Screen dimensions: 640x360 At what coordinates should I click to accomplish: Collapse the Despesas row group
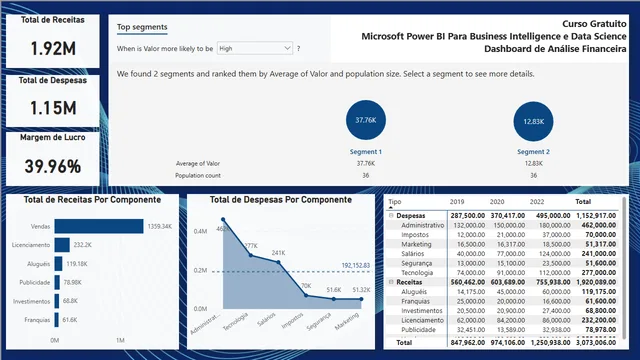[x=391, y=215]
